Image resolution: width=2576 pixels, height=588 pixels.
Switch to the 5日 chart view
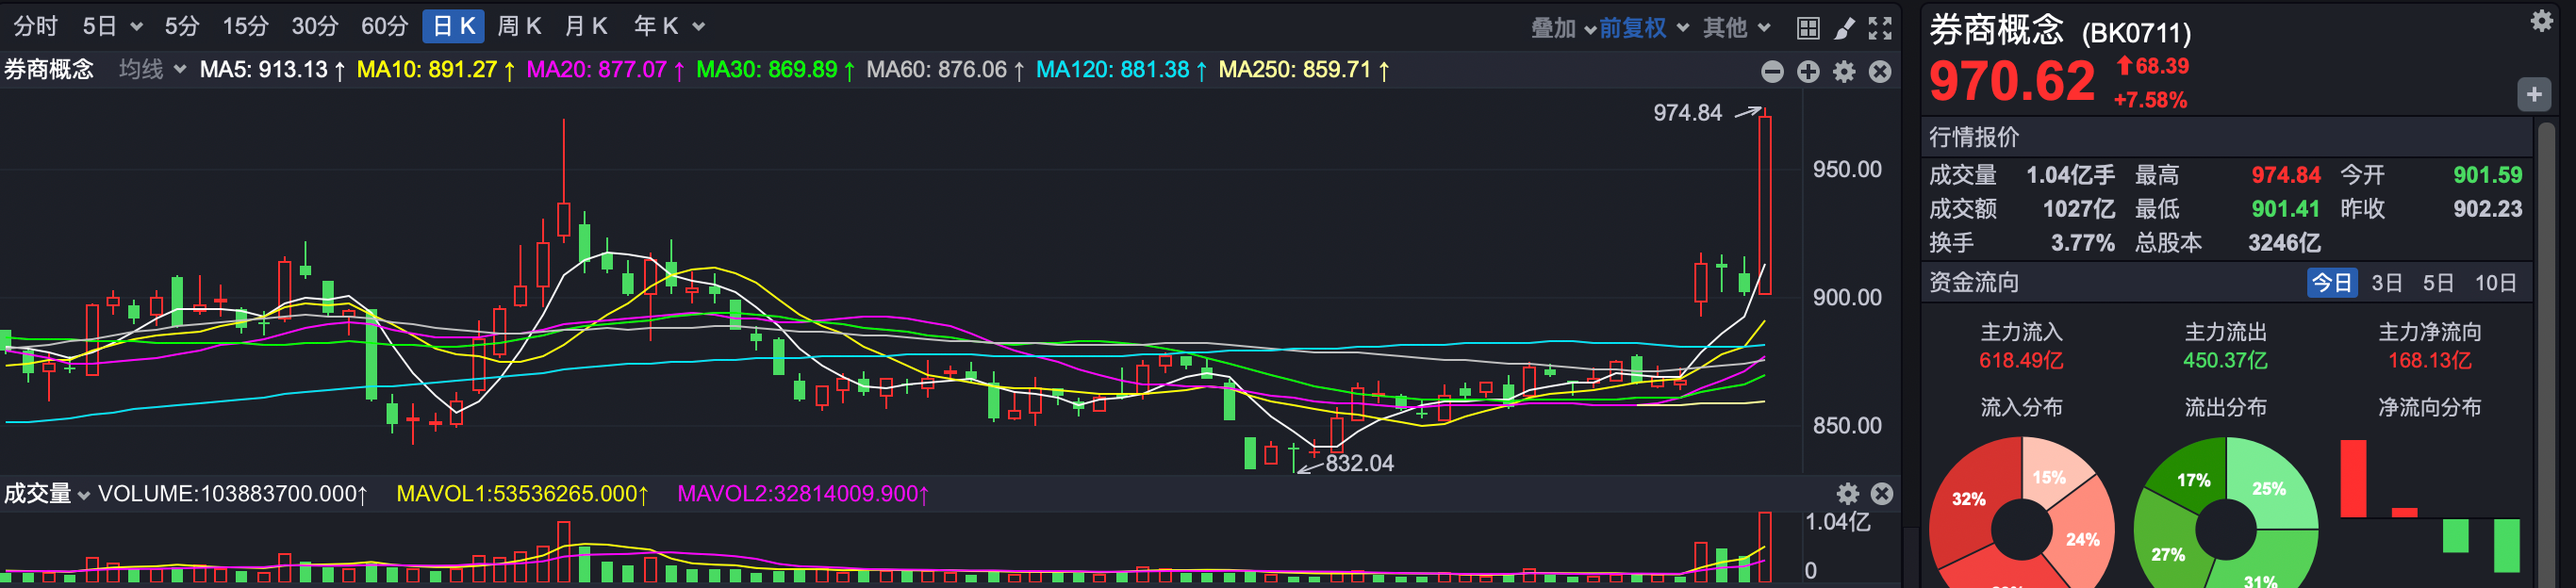pos(100,26)
